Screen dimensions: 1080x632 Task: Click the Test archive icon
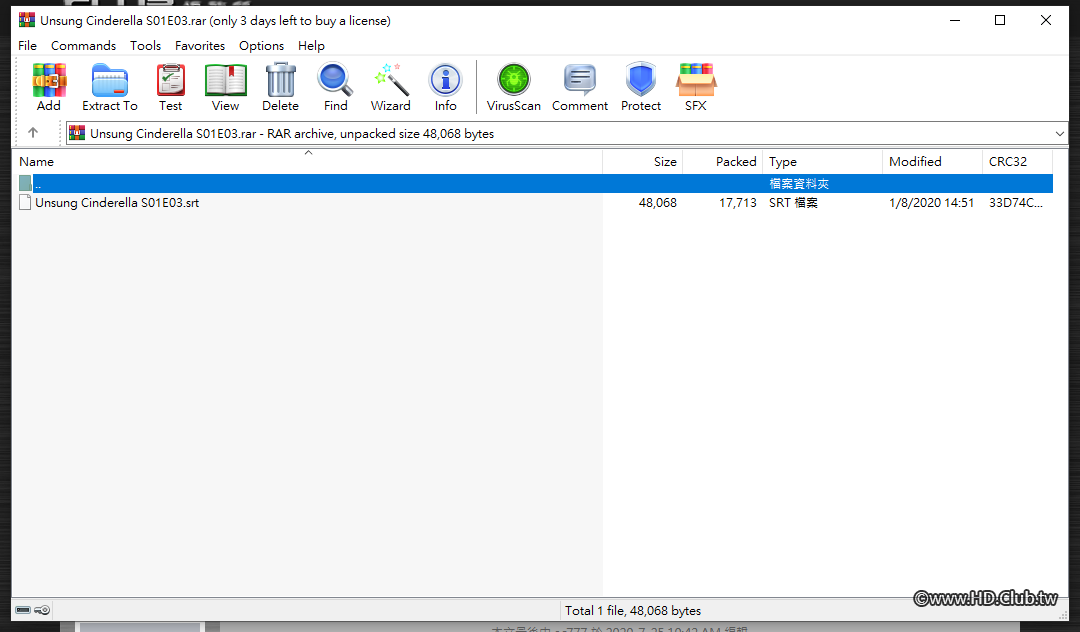point(170,81)
